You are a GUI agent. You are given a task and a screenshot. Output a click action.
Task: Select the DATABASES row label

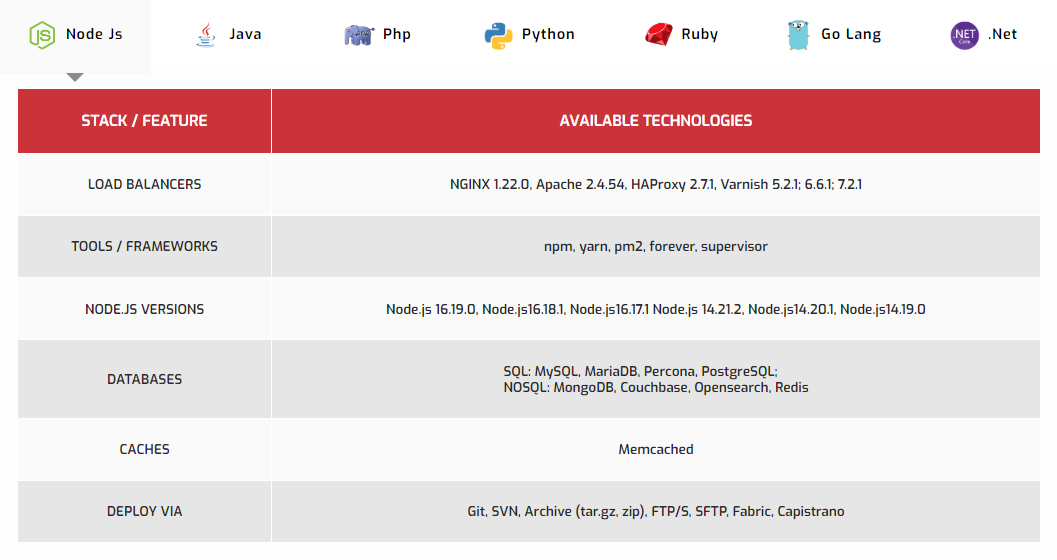click(144, 379)
